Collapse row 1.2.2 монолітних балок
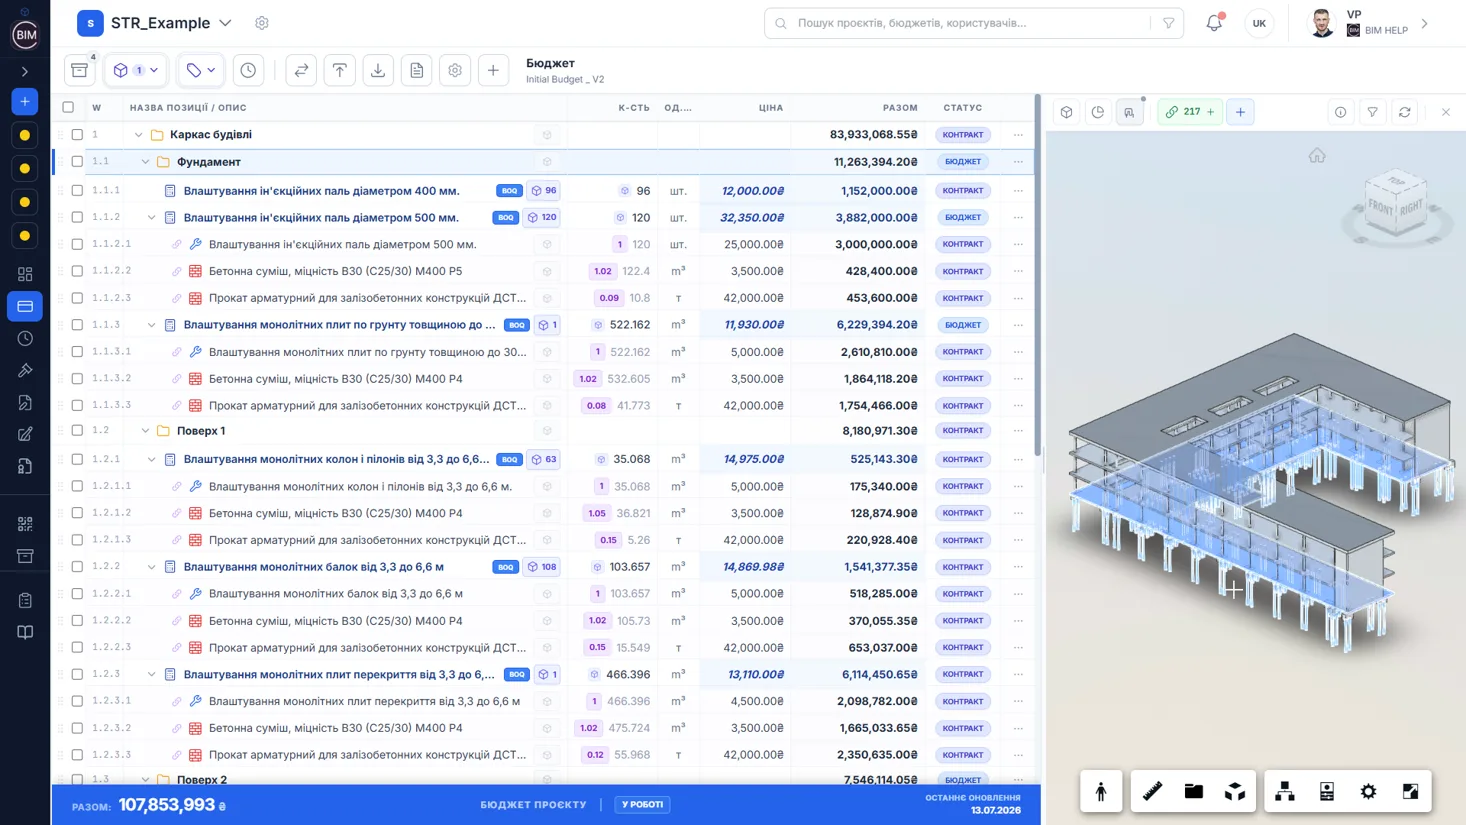 152,567
